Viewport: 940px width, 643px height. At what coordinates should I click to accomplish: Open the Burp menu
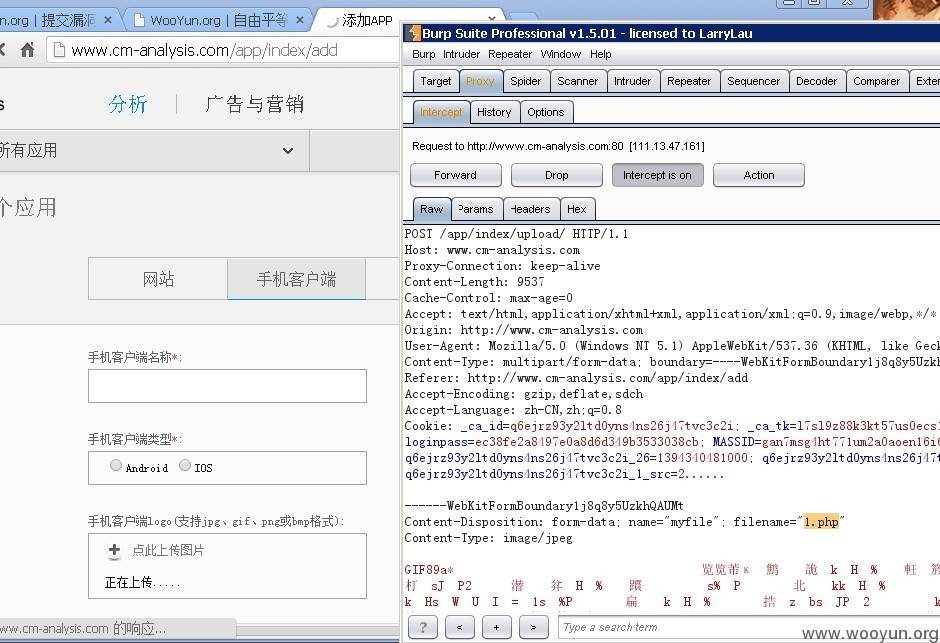click(423, 55)
